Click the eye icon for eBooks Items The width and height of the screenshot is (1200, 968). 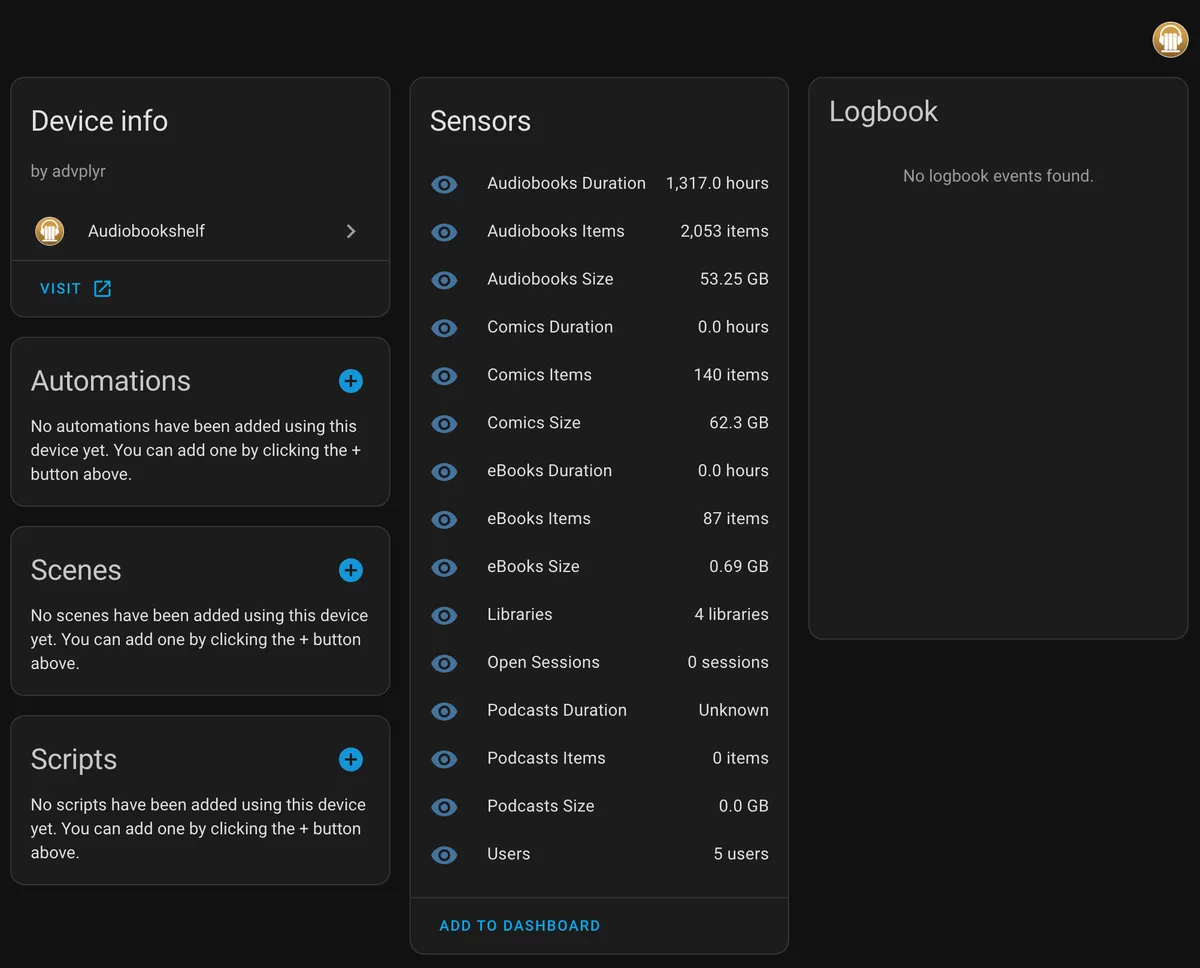coord(444,520)
